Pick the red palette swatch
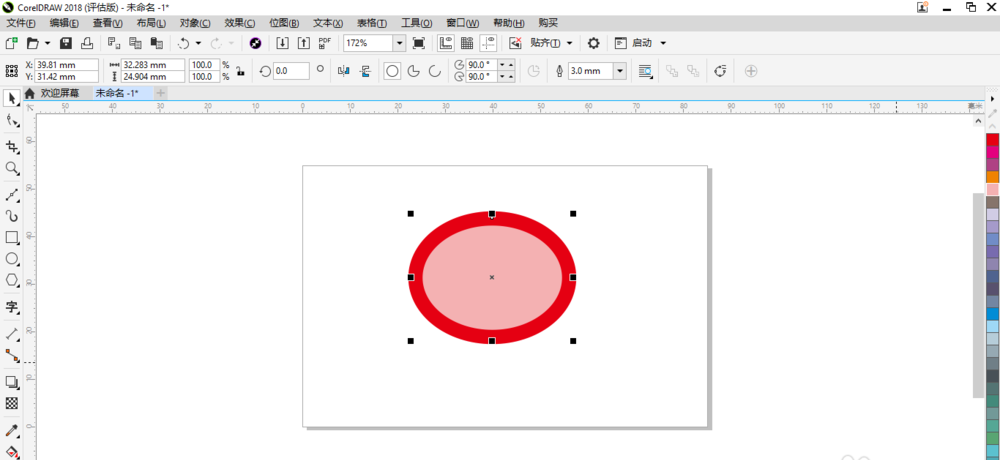The image size is (1000, 460). (x=992, y=139)
